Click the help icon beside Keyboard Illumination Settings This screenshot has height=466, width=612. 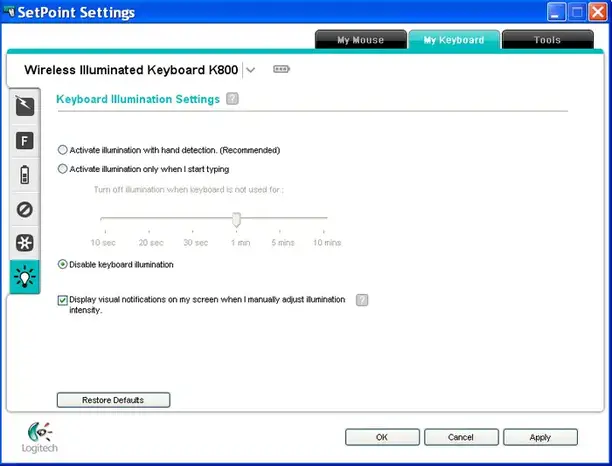coord(232,99)
